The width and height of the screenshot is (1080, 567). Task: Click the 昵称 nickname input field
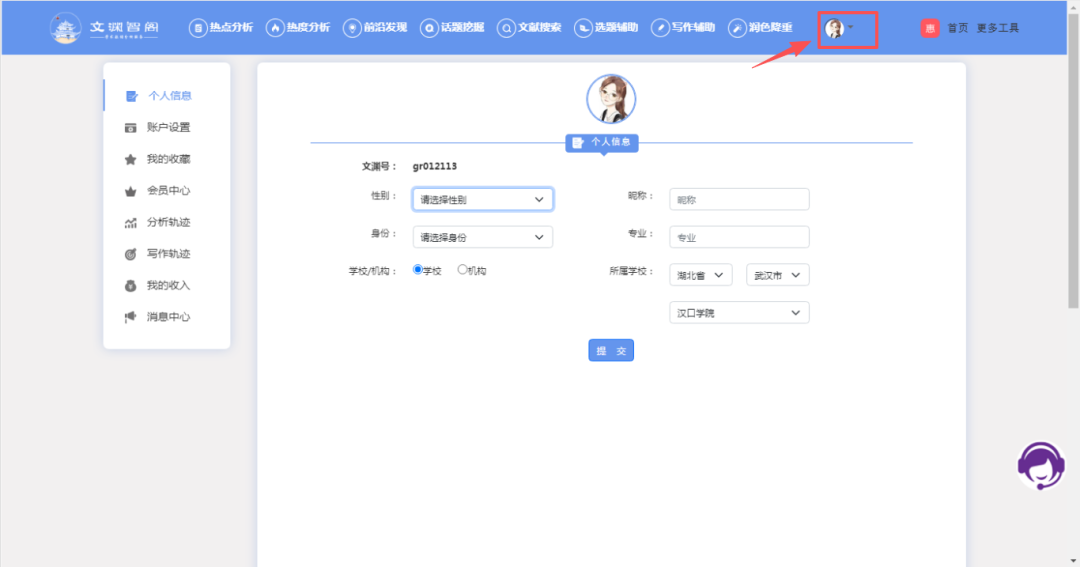(x=738, y=200)
